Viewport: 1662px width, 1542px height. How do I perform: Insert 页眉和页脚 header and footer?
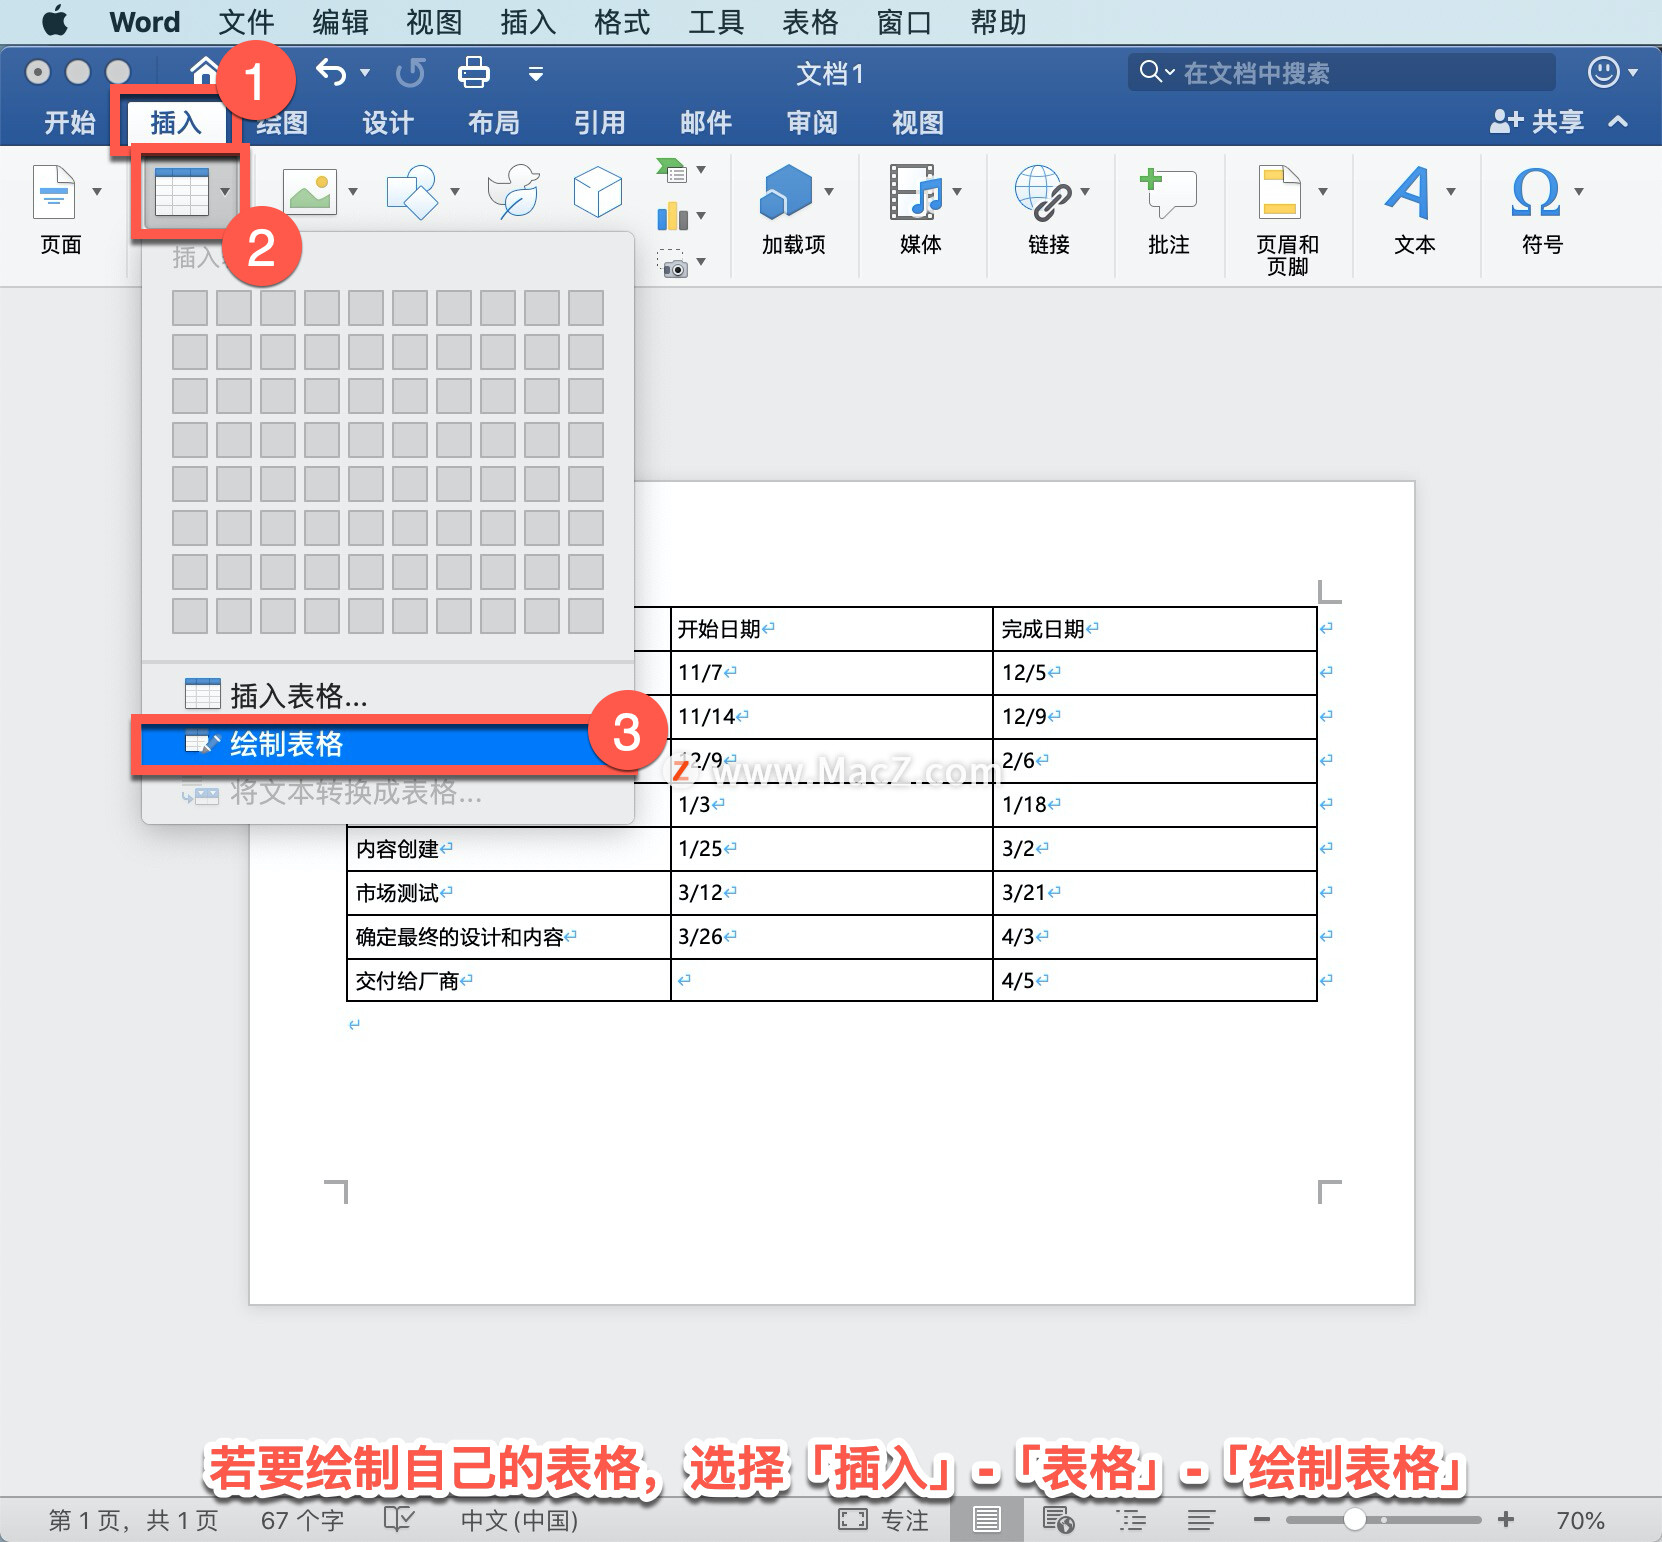pyautogui.click(x=1283, y=215)
